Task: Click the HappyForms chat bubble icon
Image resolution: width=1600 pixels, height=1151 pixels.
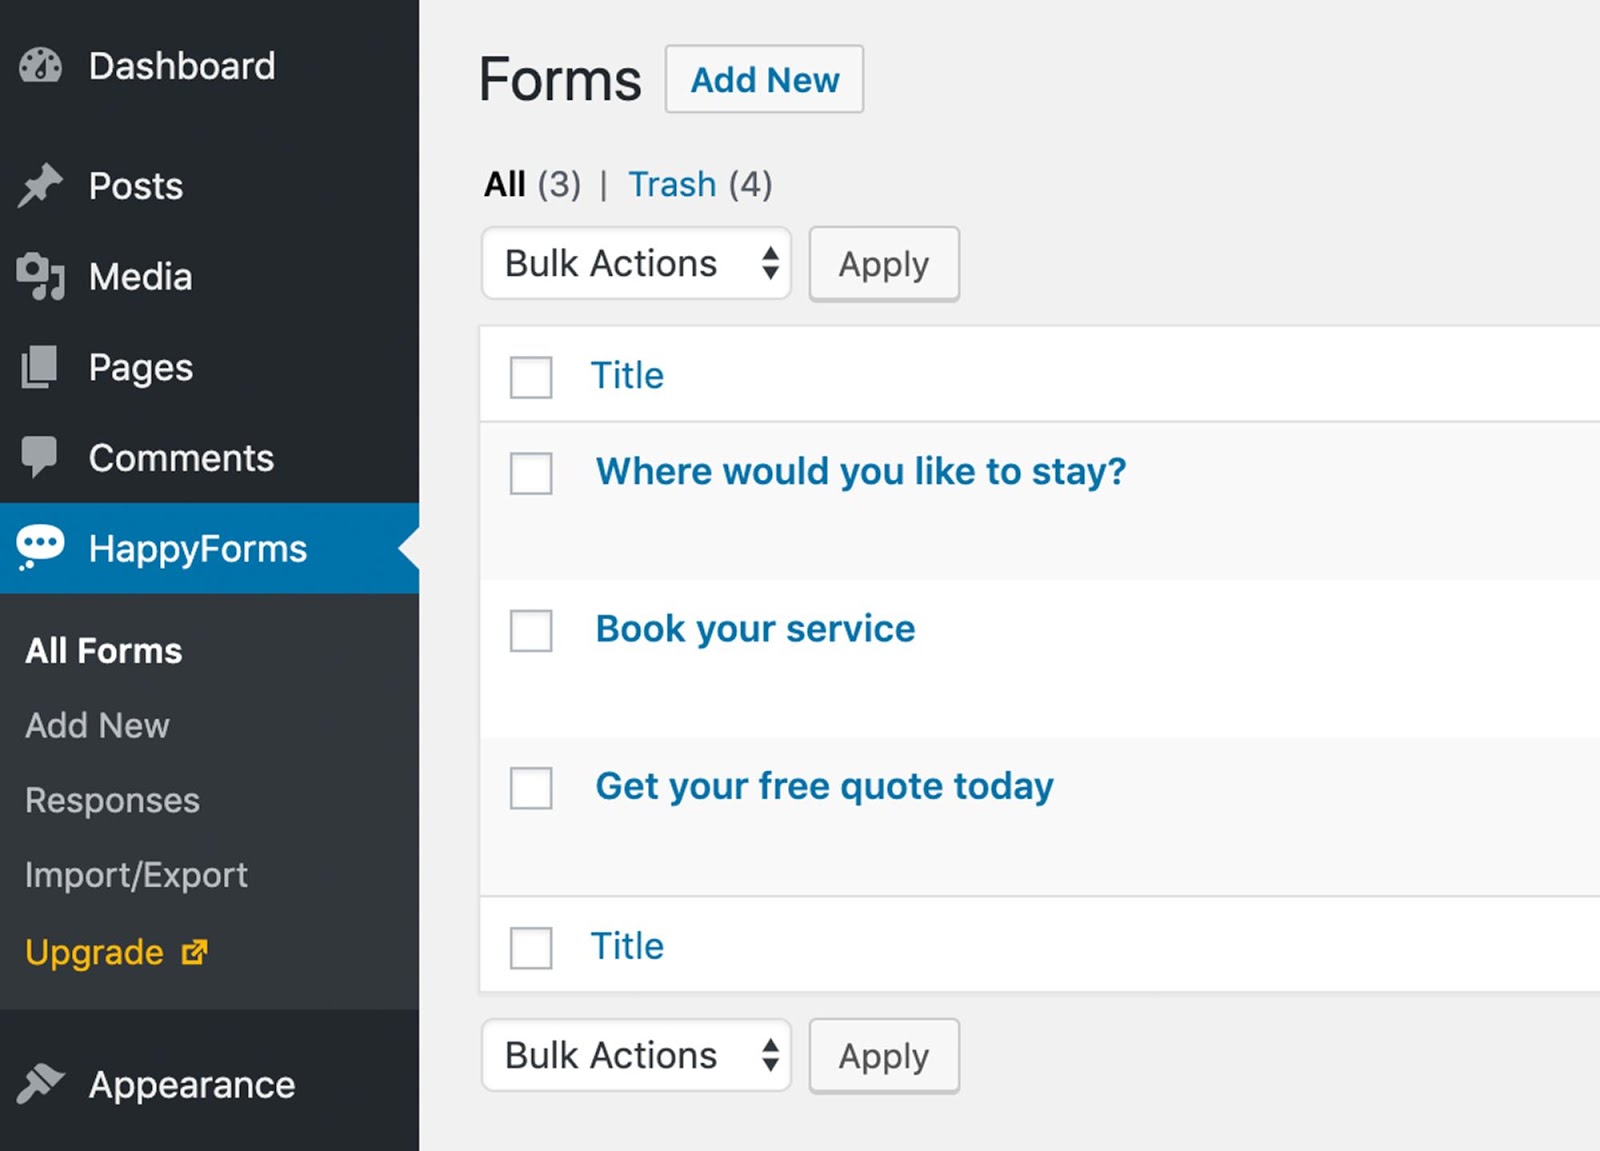Action: tap(40, 548)
